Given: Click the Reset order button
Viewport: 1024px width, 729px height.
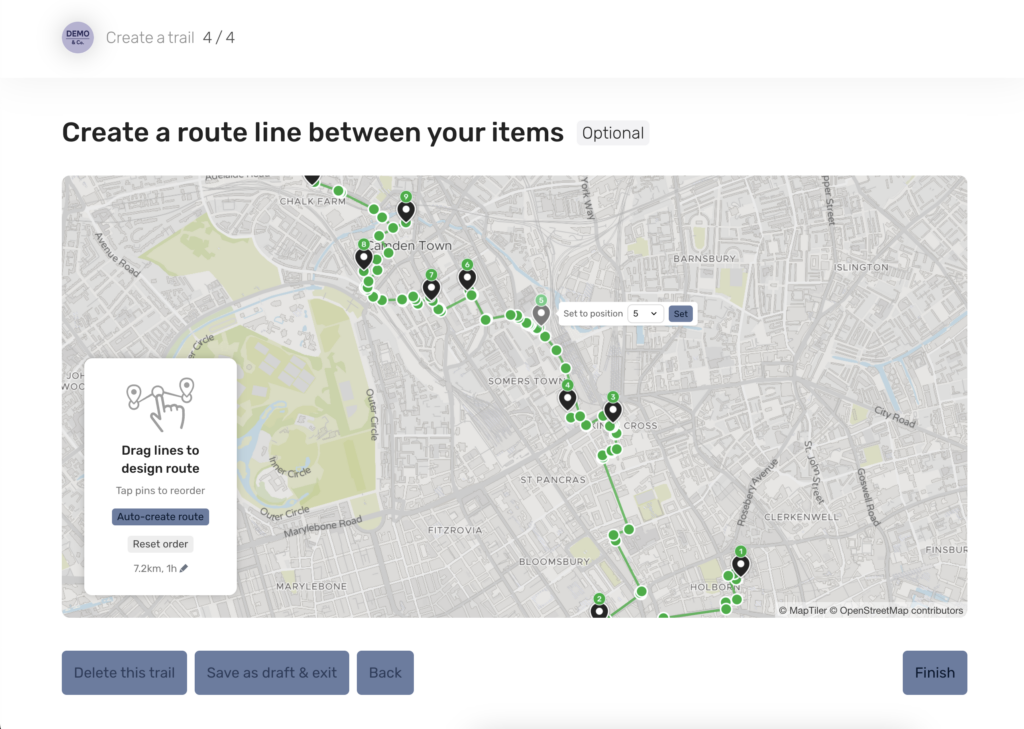Looking at the screenshot, I should click(x=160, y=545).
